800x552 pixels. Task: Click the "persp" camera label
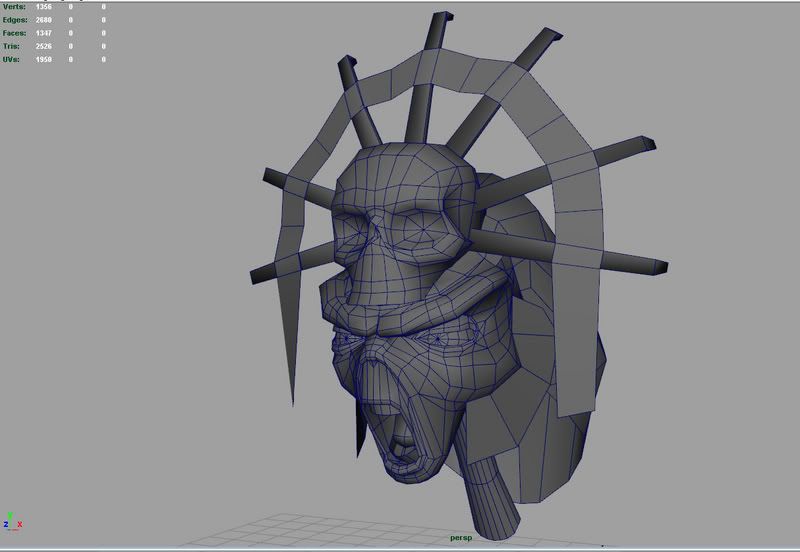(461, 538)
